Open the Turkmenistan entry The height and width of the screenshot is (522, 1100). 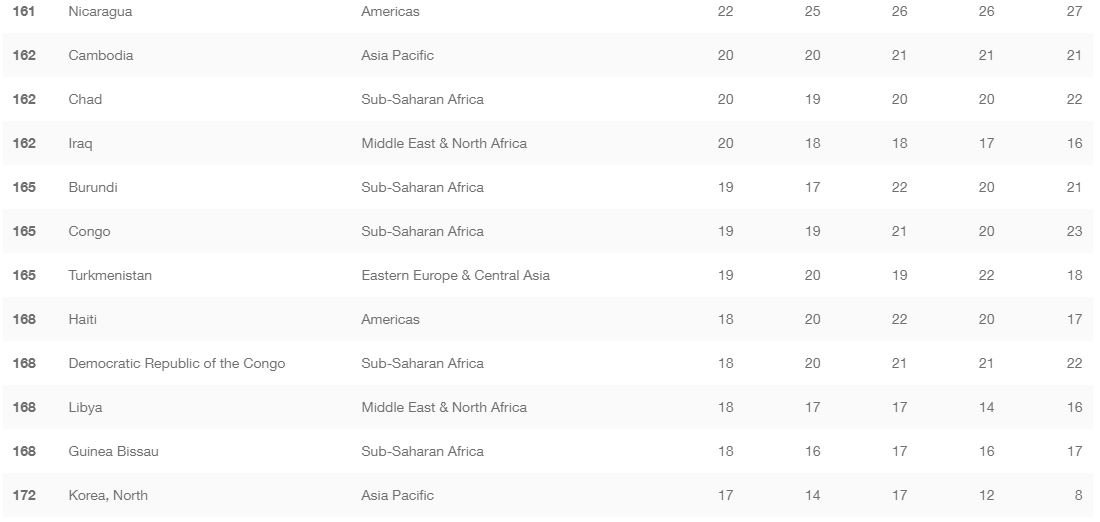click(110, 276)
